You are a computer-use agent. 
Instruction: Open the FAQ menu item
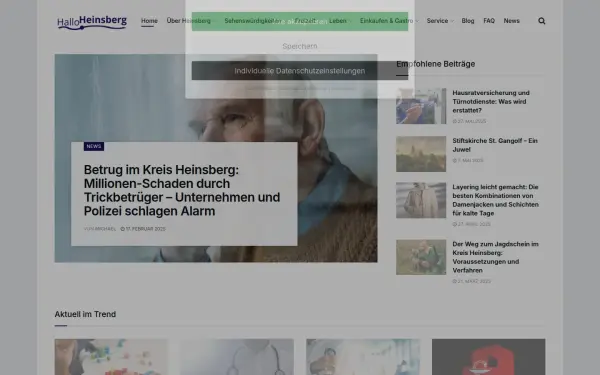489,21
